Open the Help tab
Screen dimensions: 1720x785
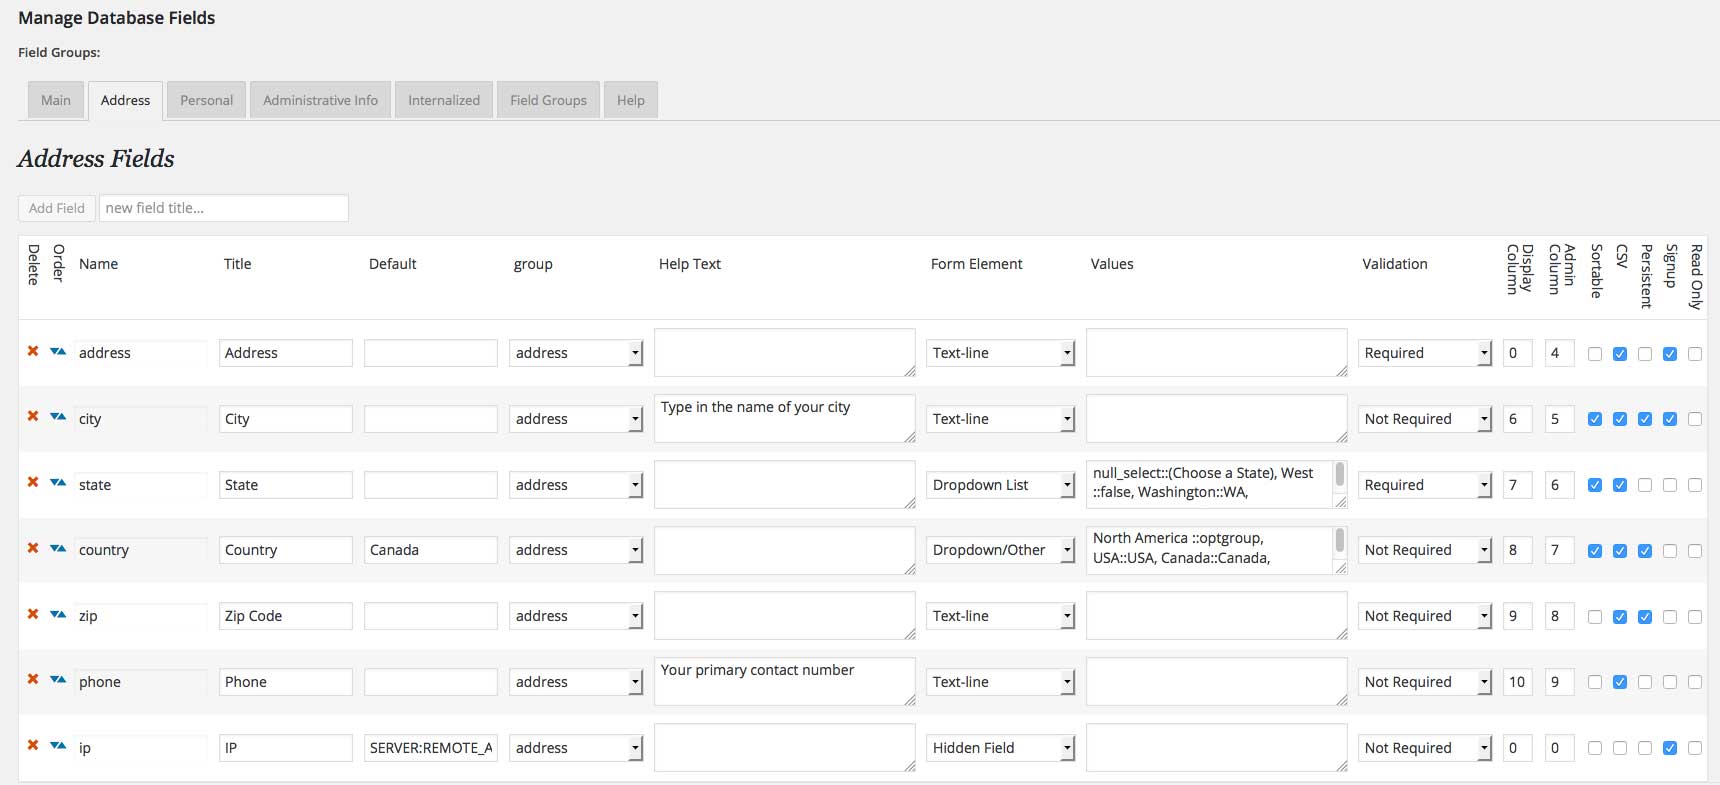(630, 100)
